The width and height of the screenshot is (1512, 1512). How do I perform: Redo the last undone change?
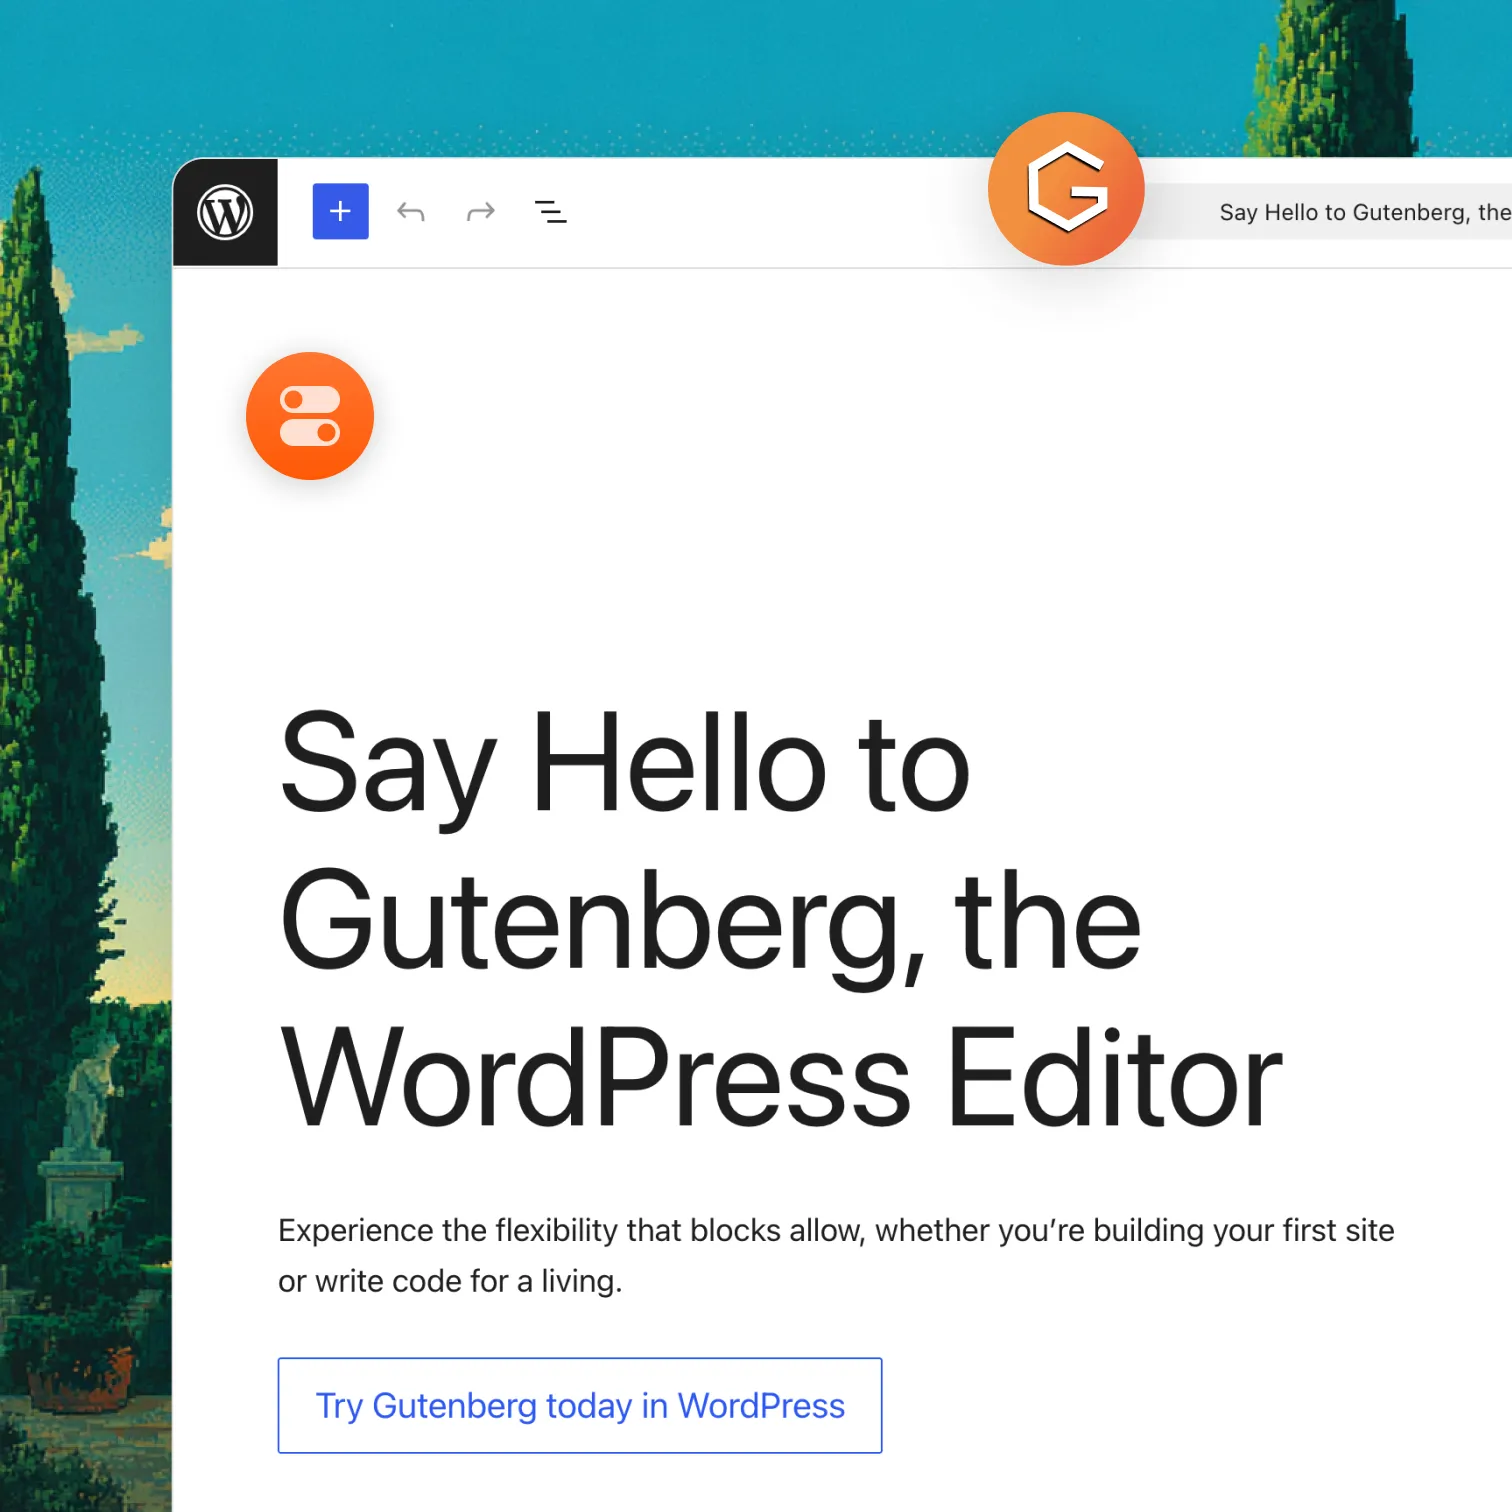(x=481, y=211)
